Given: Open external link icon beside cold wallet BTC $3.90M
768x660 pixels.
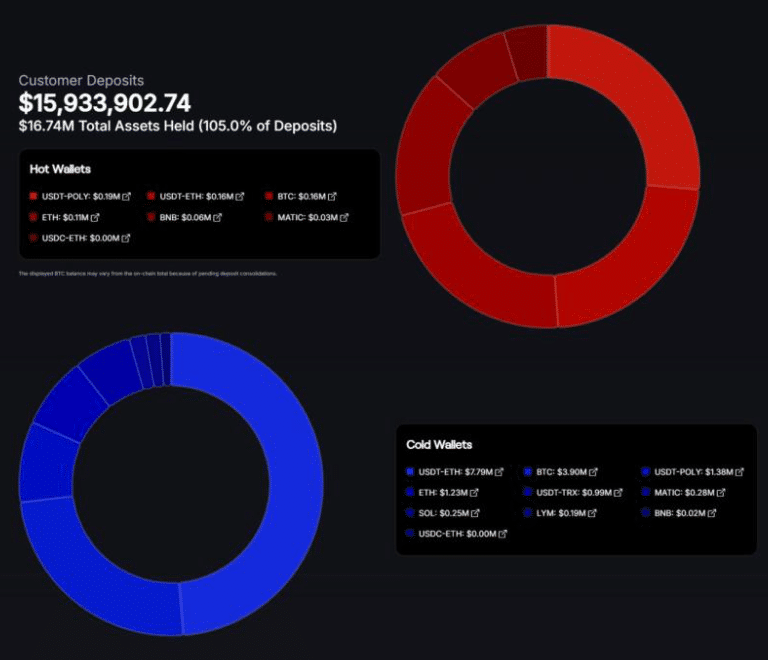Looking at the screenshot, I should tap(593, 472).
